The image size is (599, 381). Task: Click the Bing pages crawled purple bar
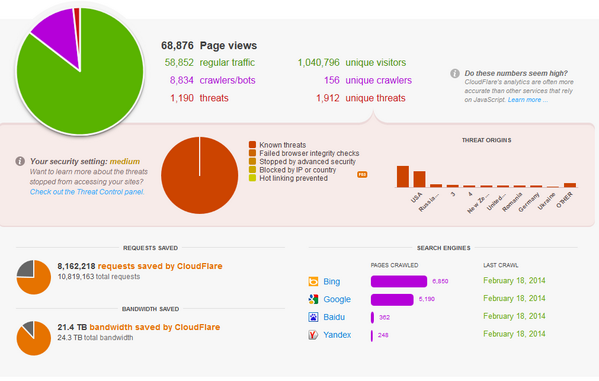tap(399, 281)
